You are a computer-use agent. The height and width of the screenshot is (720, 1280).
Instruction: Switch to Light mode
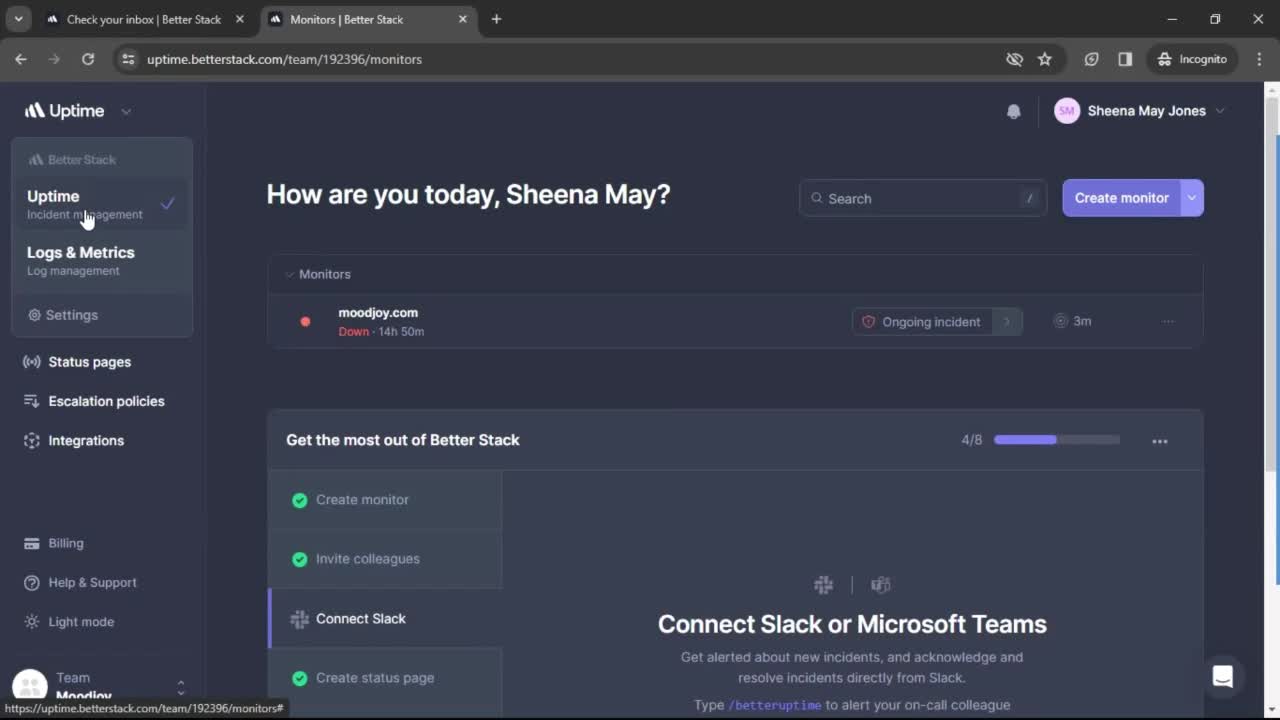(81, 622)
